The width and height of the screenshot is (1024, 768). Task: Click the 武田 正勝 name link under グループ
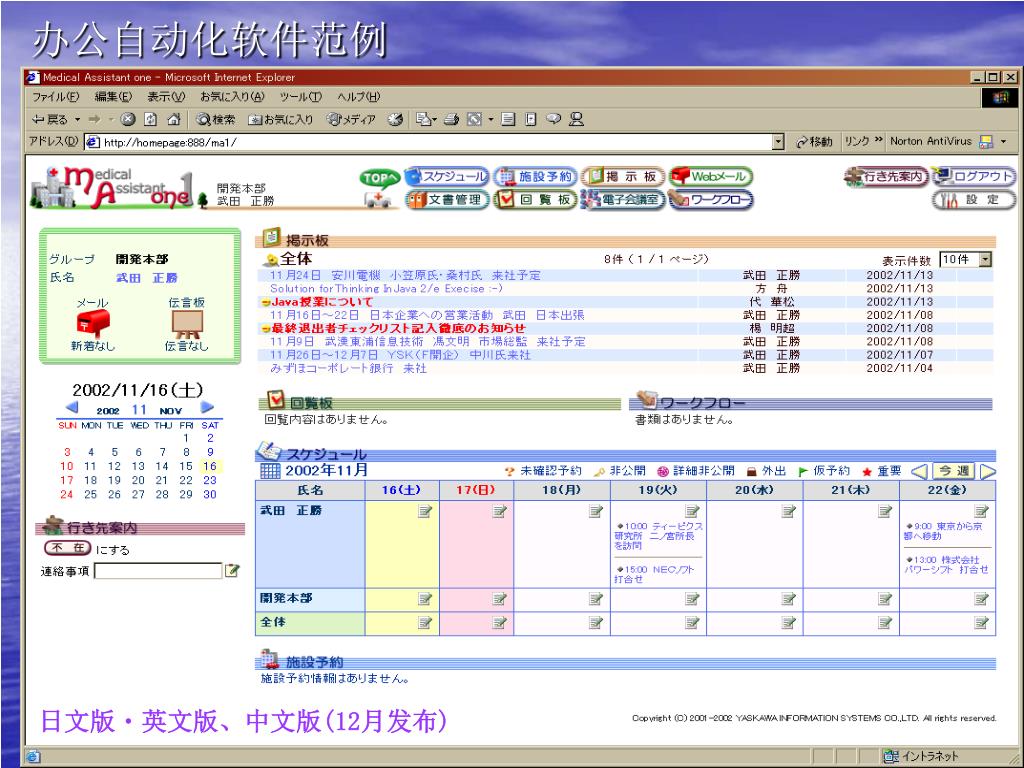147,278
